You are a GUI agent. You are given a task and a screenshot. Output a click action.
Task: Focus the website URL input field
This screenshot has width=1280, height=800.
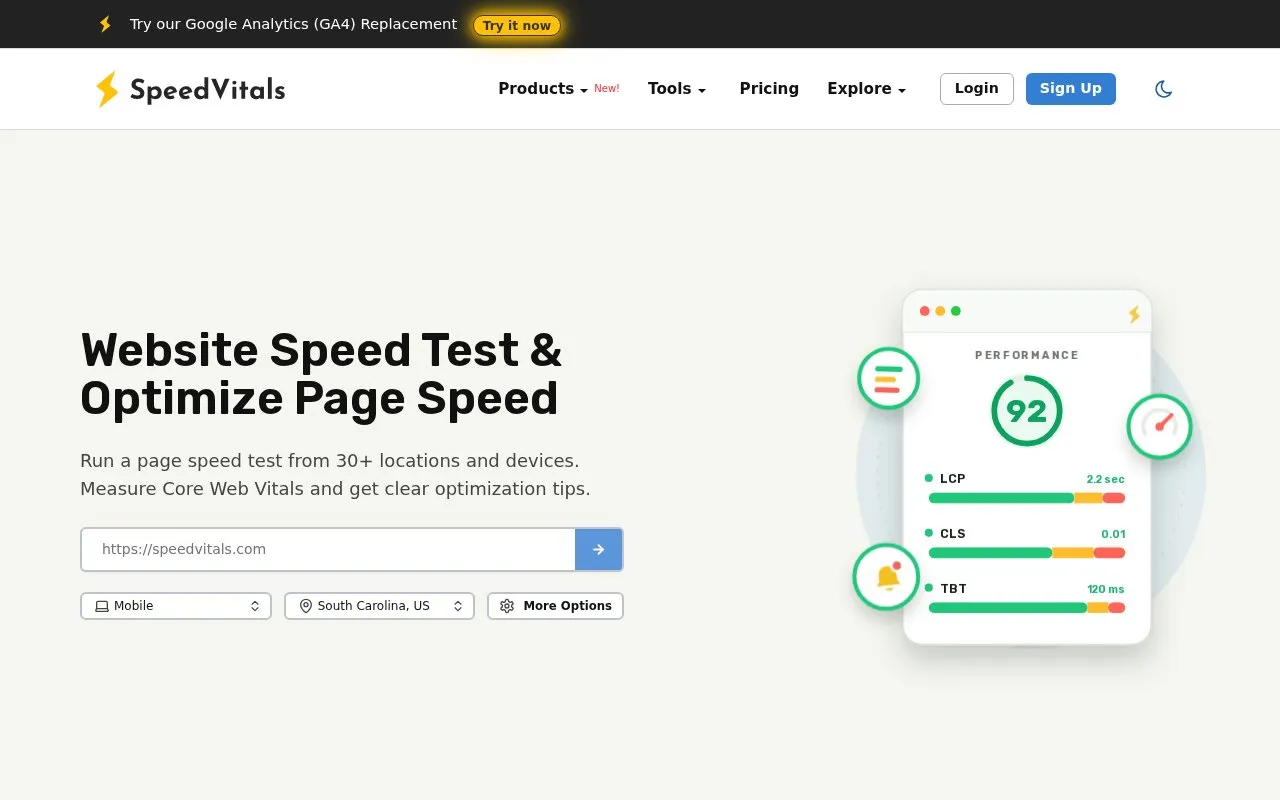[328, 549]
